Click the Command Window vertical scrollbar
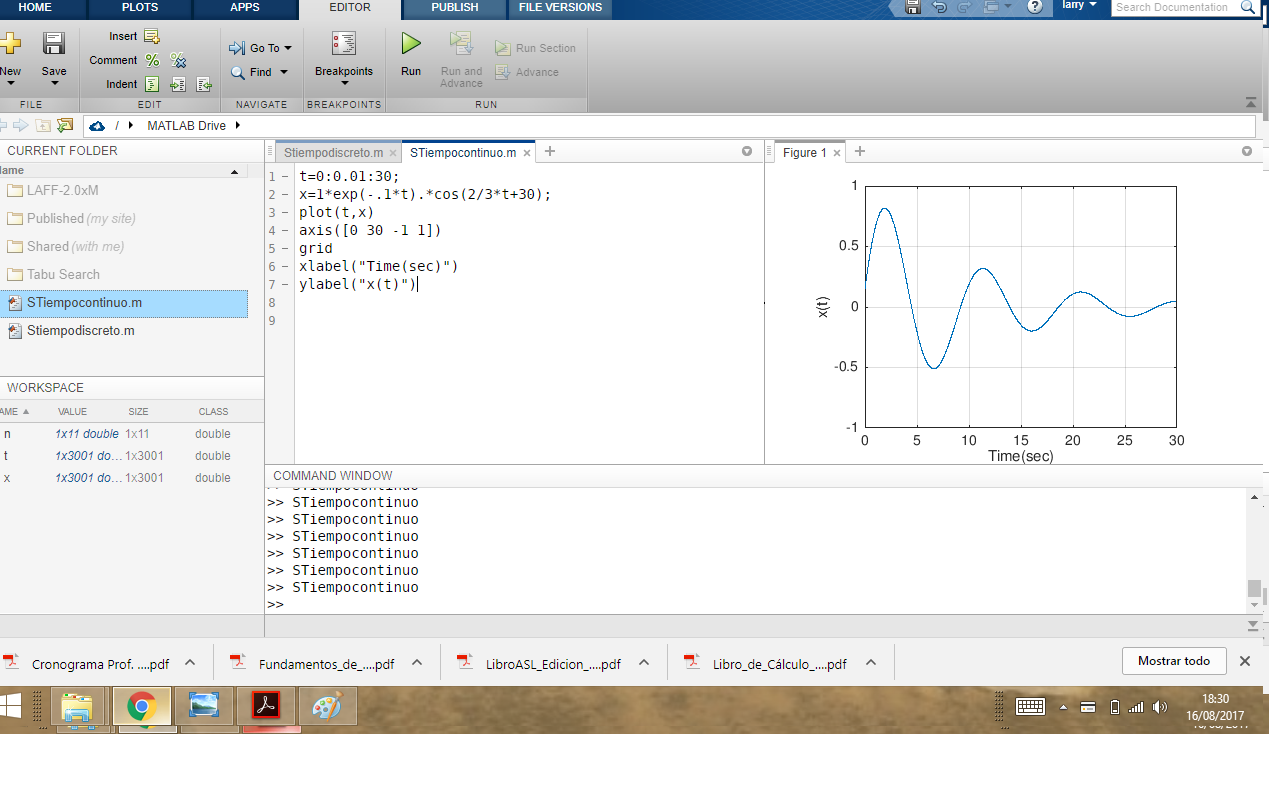 (x=1255, y=550)
